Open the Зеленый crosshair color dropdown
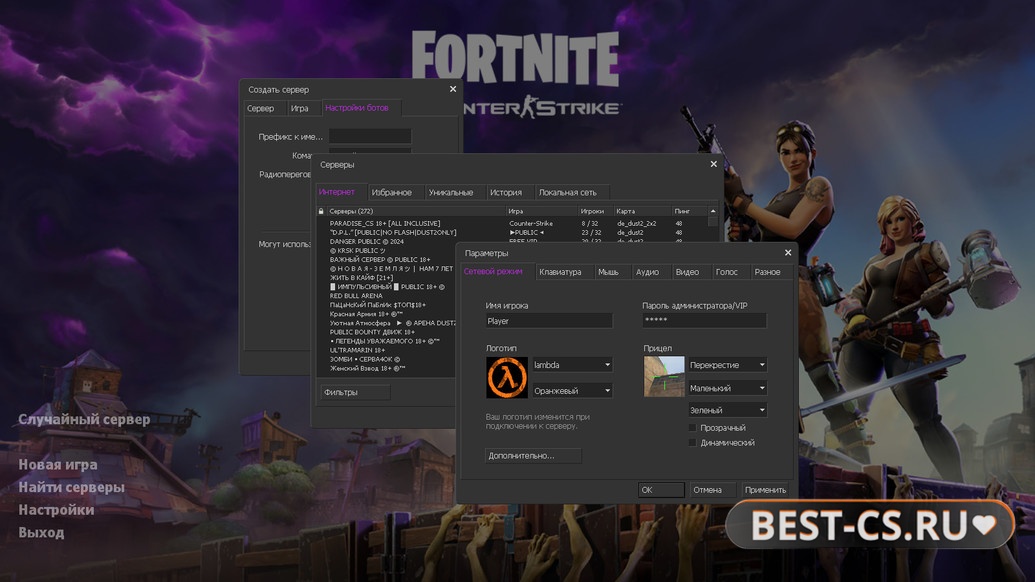The height and width of the screenshot is (582, 1035). pyautogui.click(x=727, y=410)
